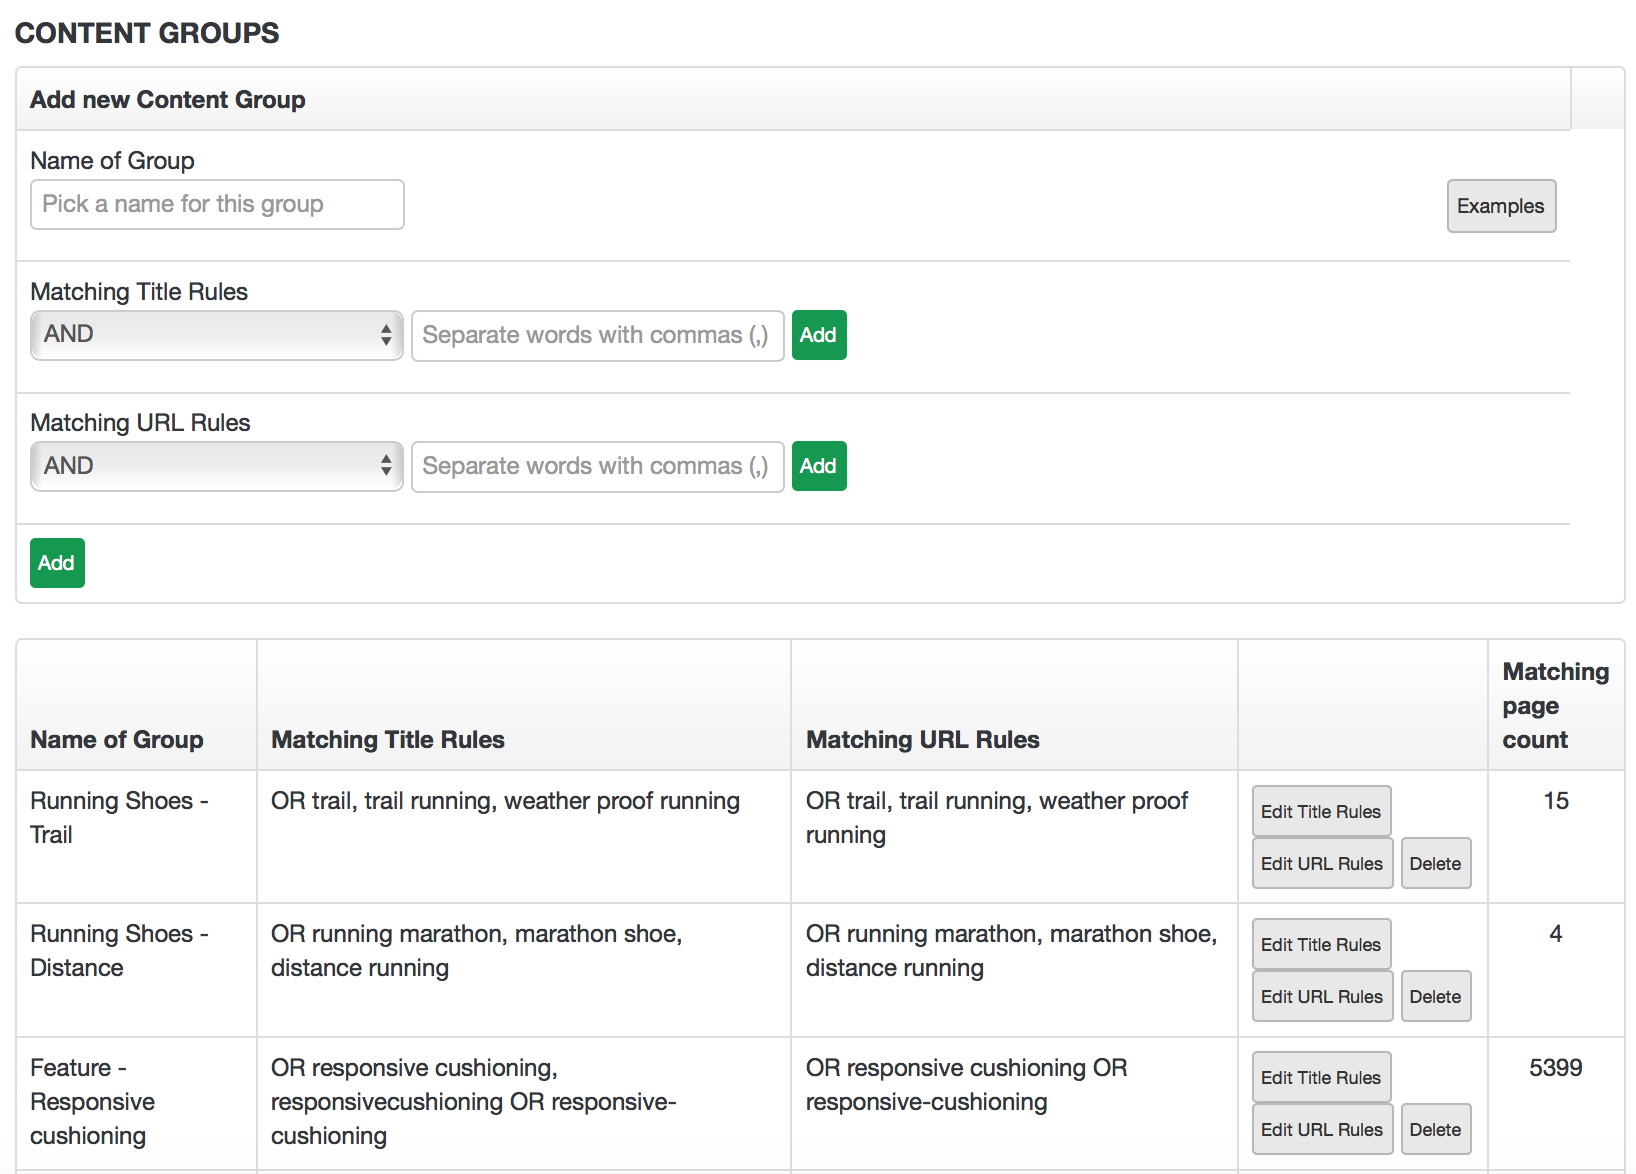Edit Title Rules for Running Shoes - Trail
The height and width of the screenshot is (1174, 1636).
[1320, 811]
